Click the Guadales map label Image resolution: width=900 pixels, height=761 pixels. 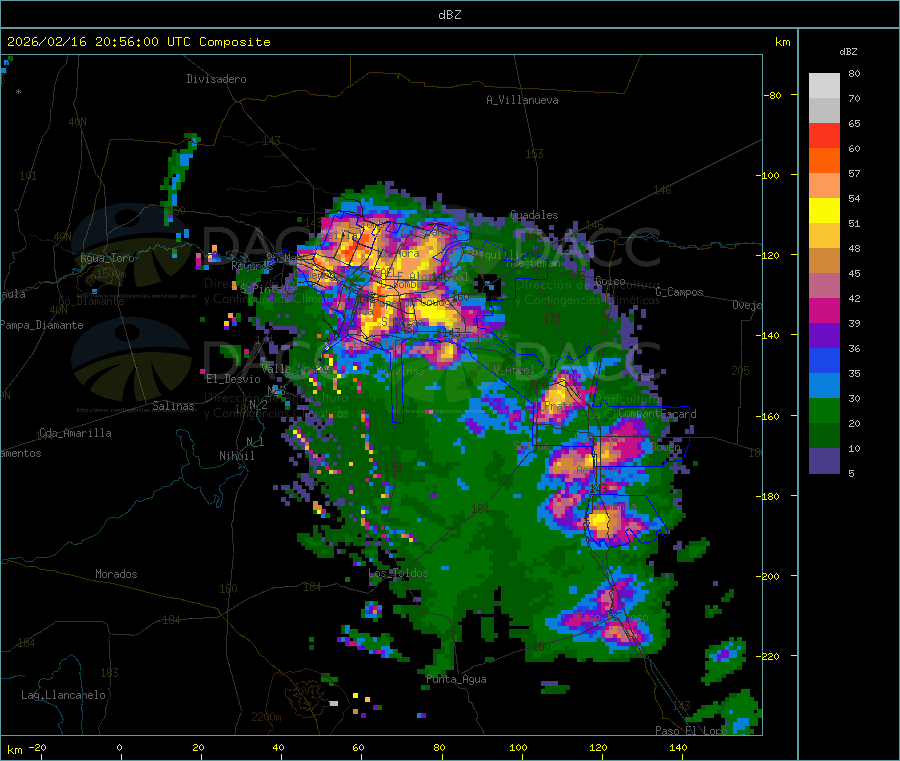[534, 215]
